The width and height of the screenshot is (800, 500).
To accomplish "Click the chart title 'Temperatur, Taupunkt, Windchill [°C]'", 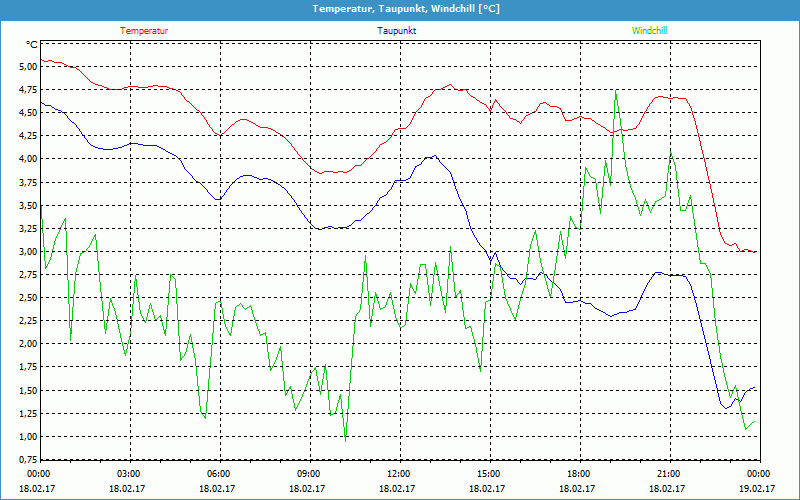I will (406, 9).
